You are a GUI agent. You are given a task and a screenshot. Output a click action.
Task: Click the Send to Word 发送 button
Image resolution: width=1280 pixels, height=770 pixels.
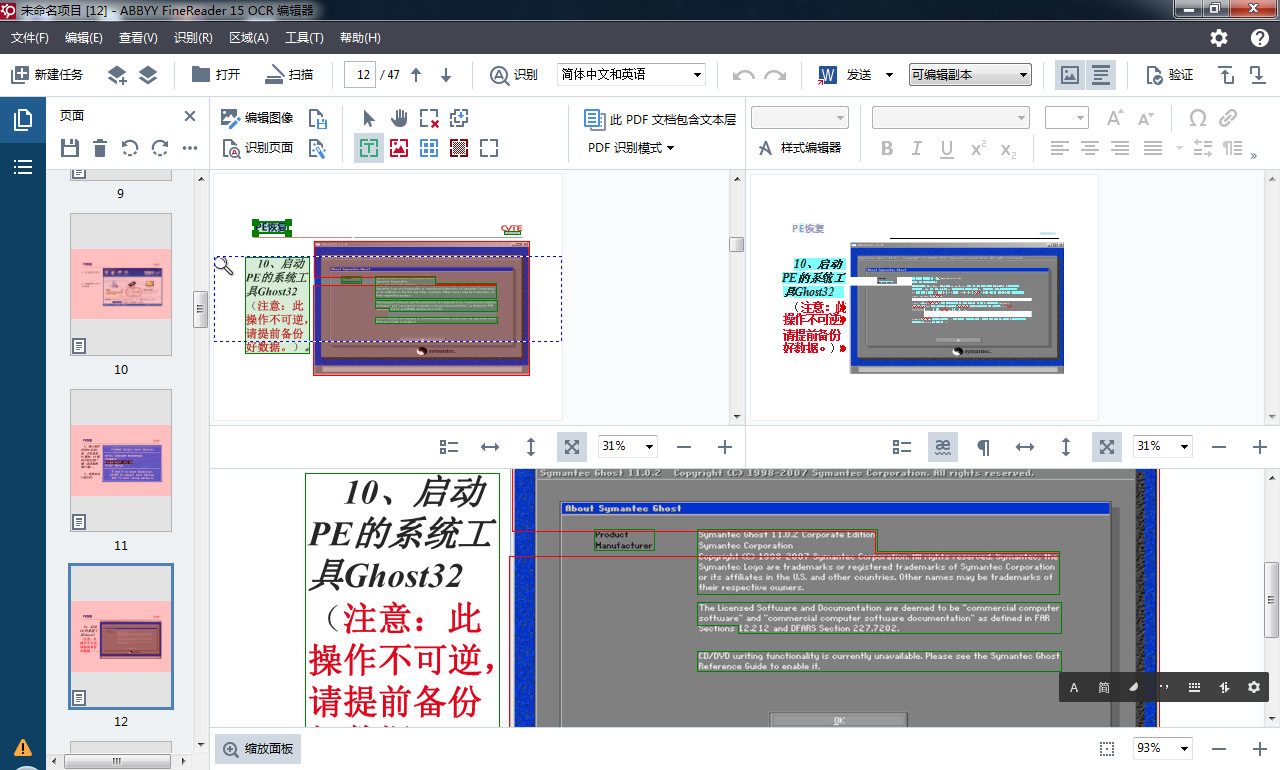[845, 75]
